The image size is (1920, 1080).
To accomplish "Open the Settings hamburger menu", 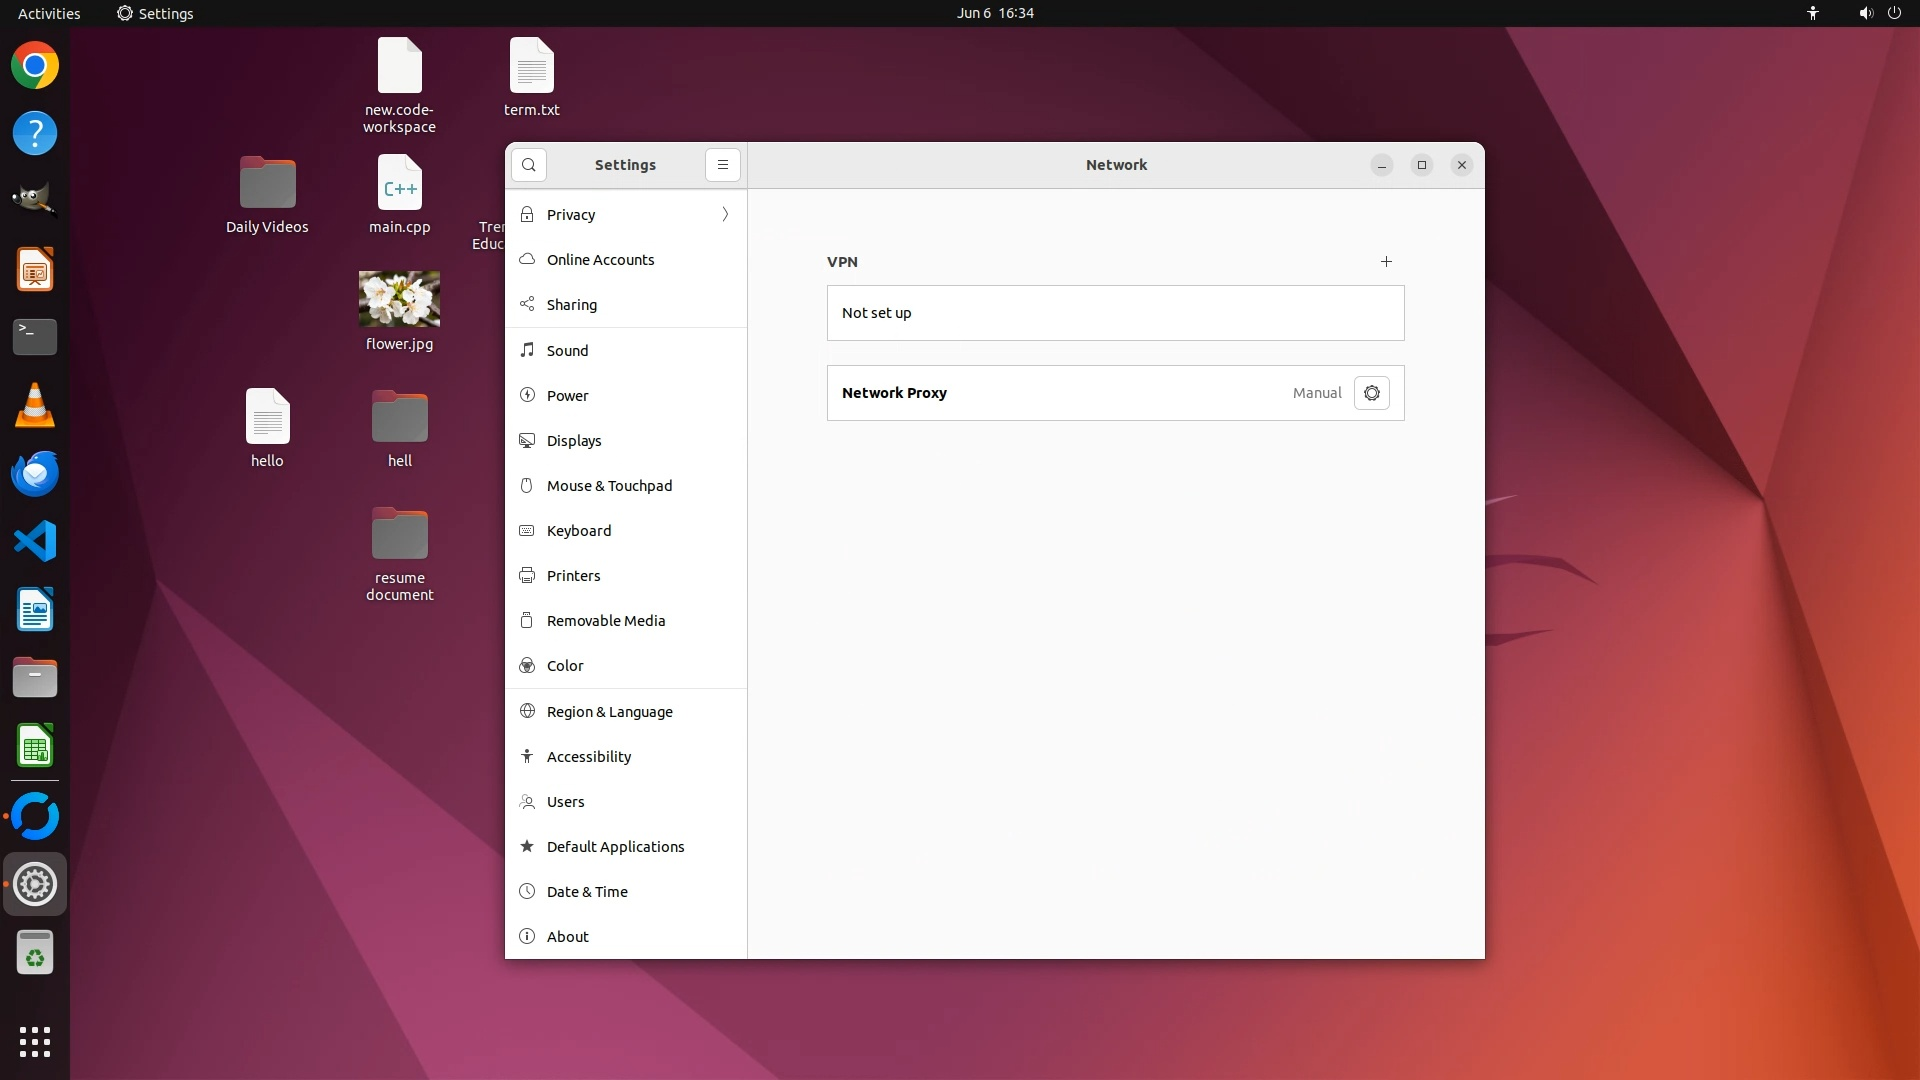I will pos(723,165).
